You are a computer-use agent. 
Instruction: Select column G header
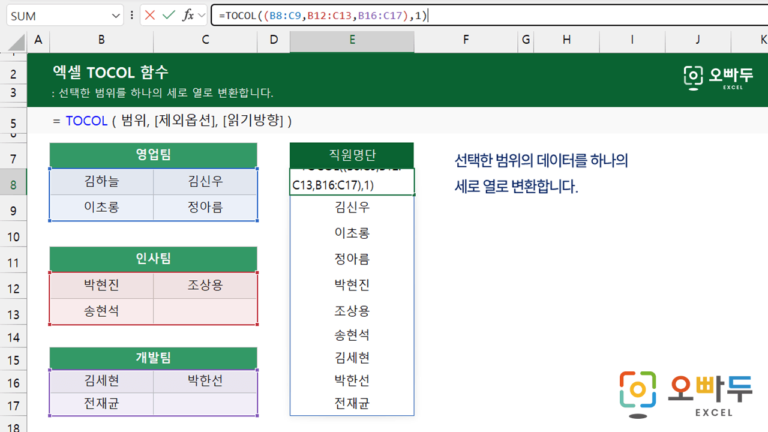pyautogui.click(x=526, y=40)
